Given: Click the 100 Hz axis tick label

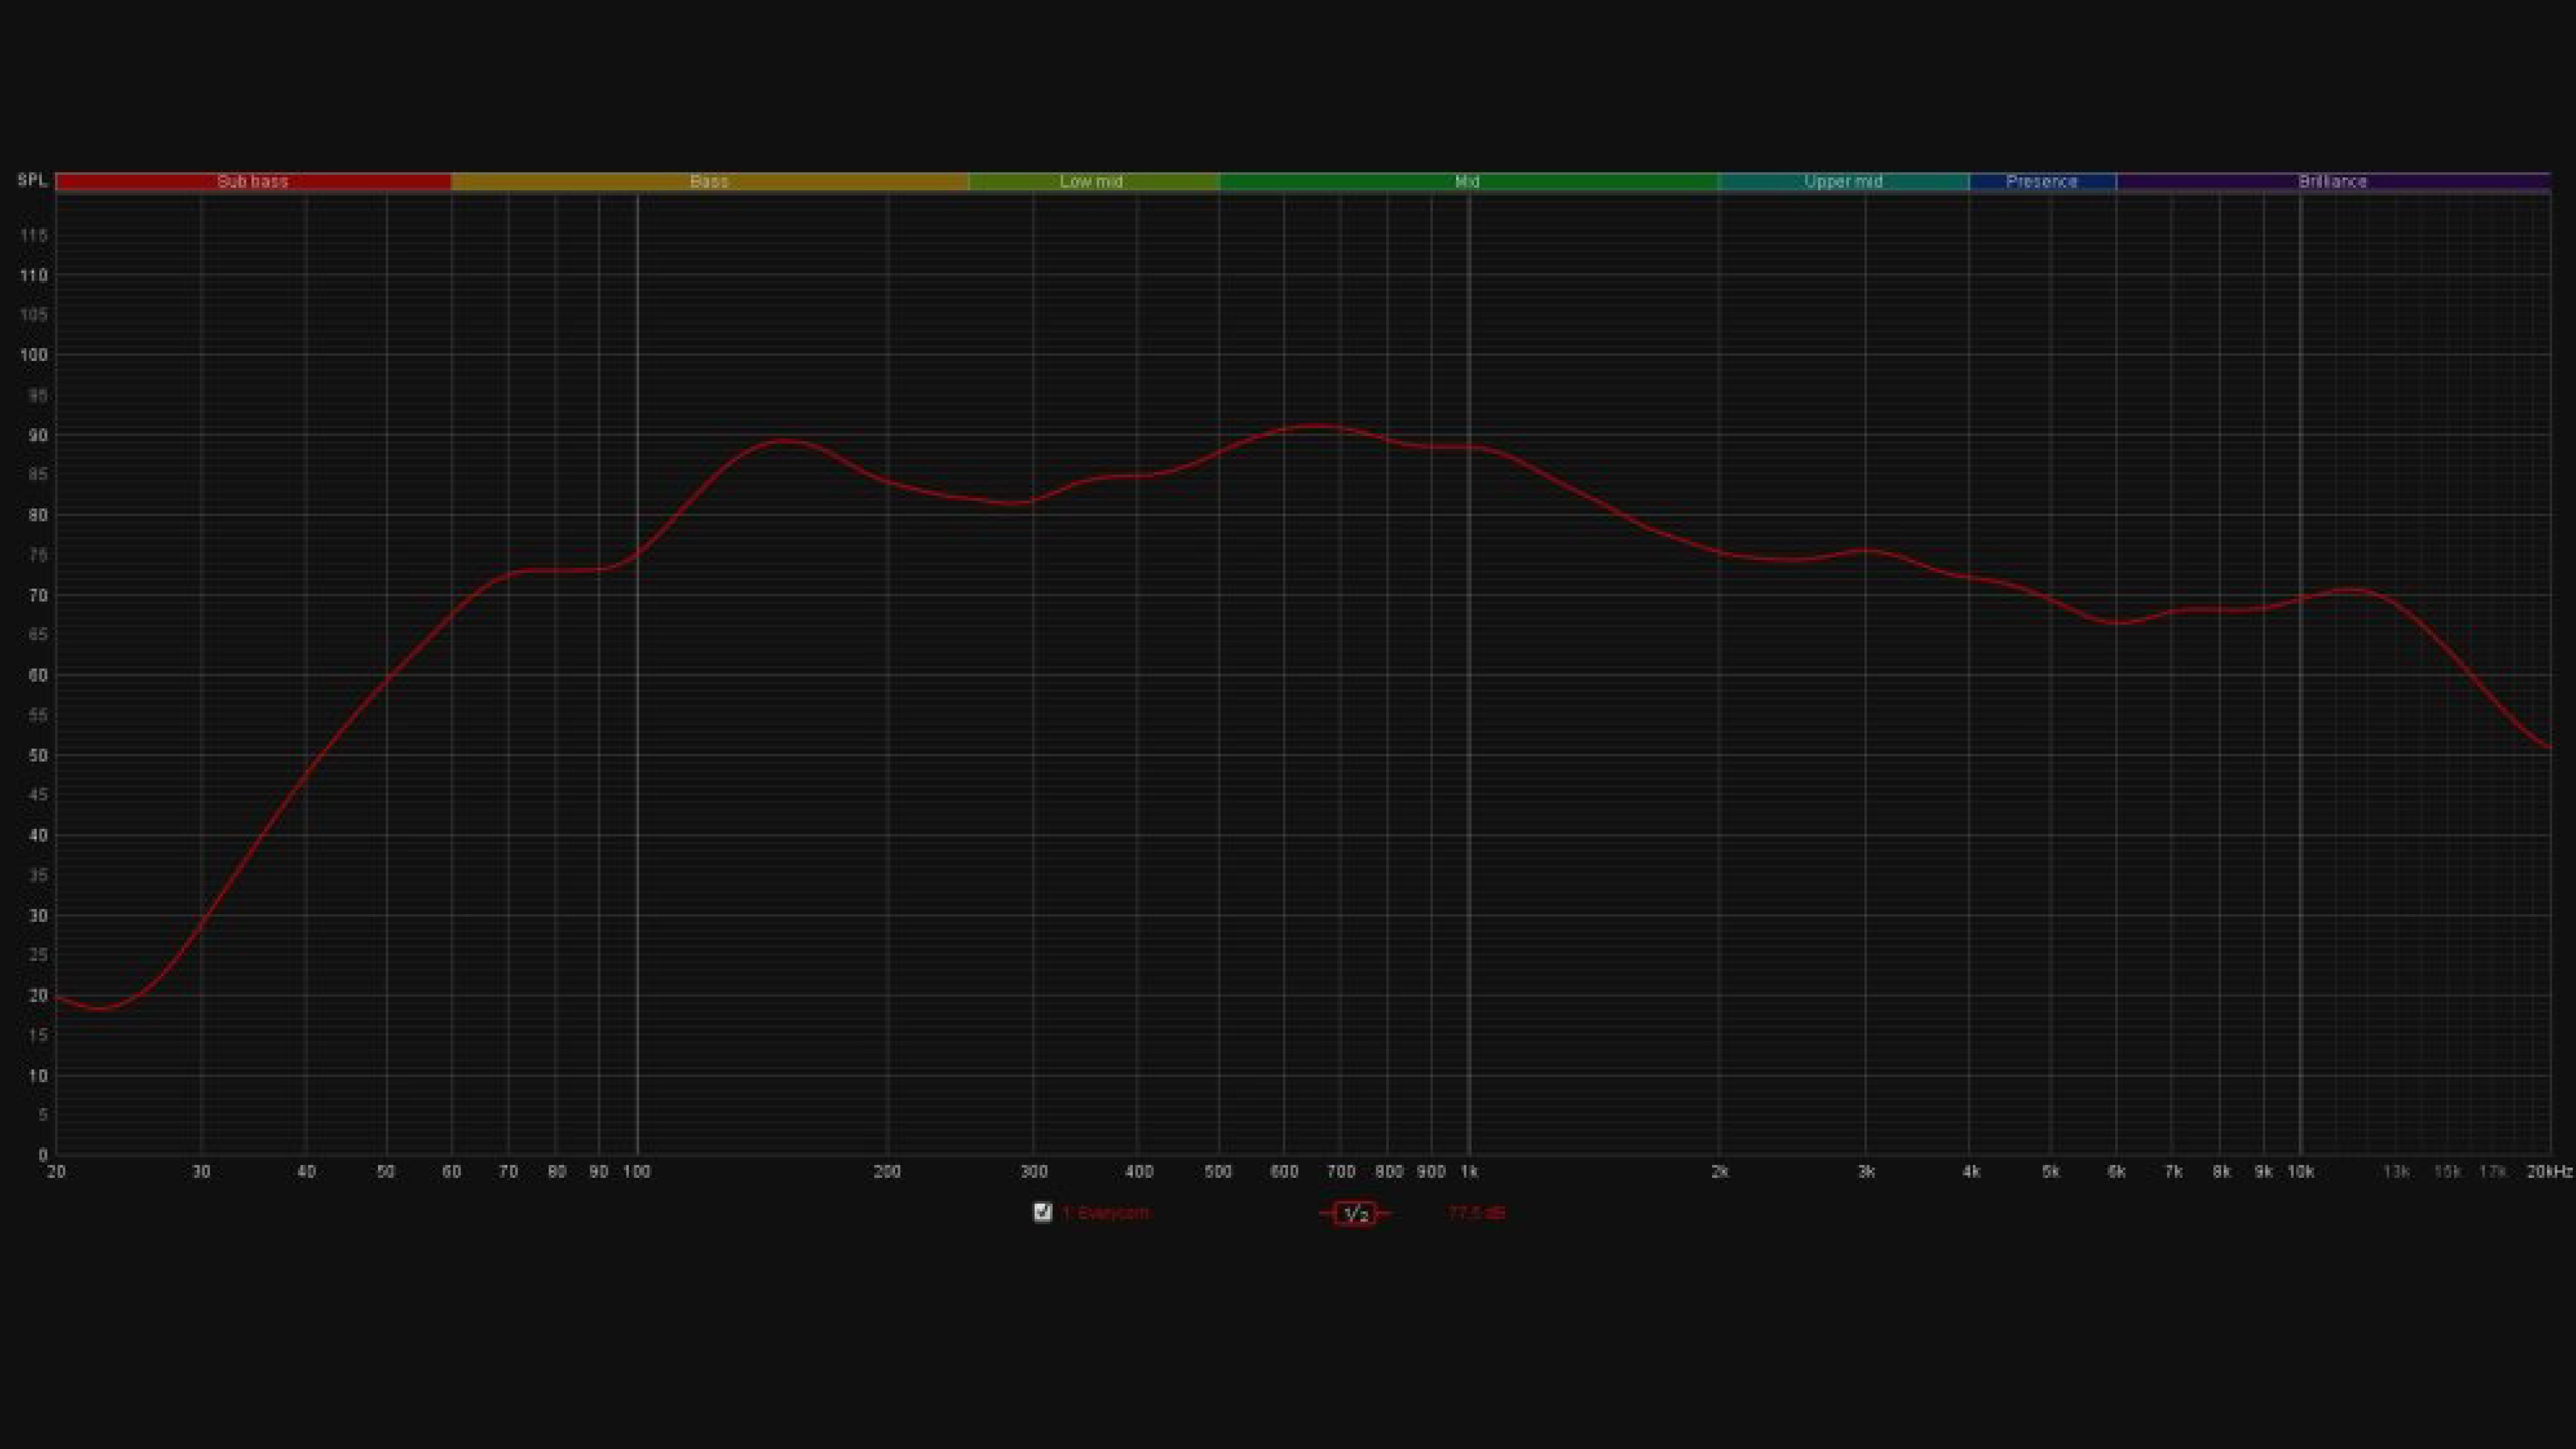Looking at the screenshot, I should (637, 1171).
